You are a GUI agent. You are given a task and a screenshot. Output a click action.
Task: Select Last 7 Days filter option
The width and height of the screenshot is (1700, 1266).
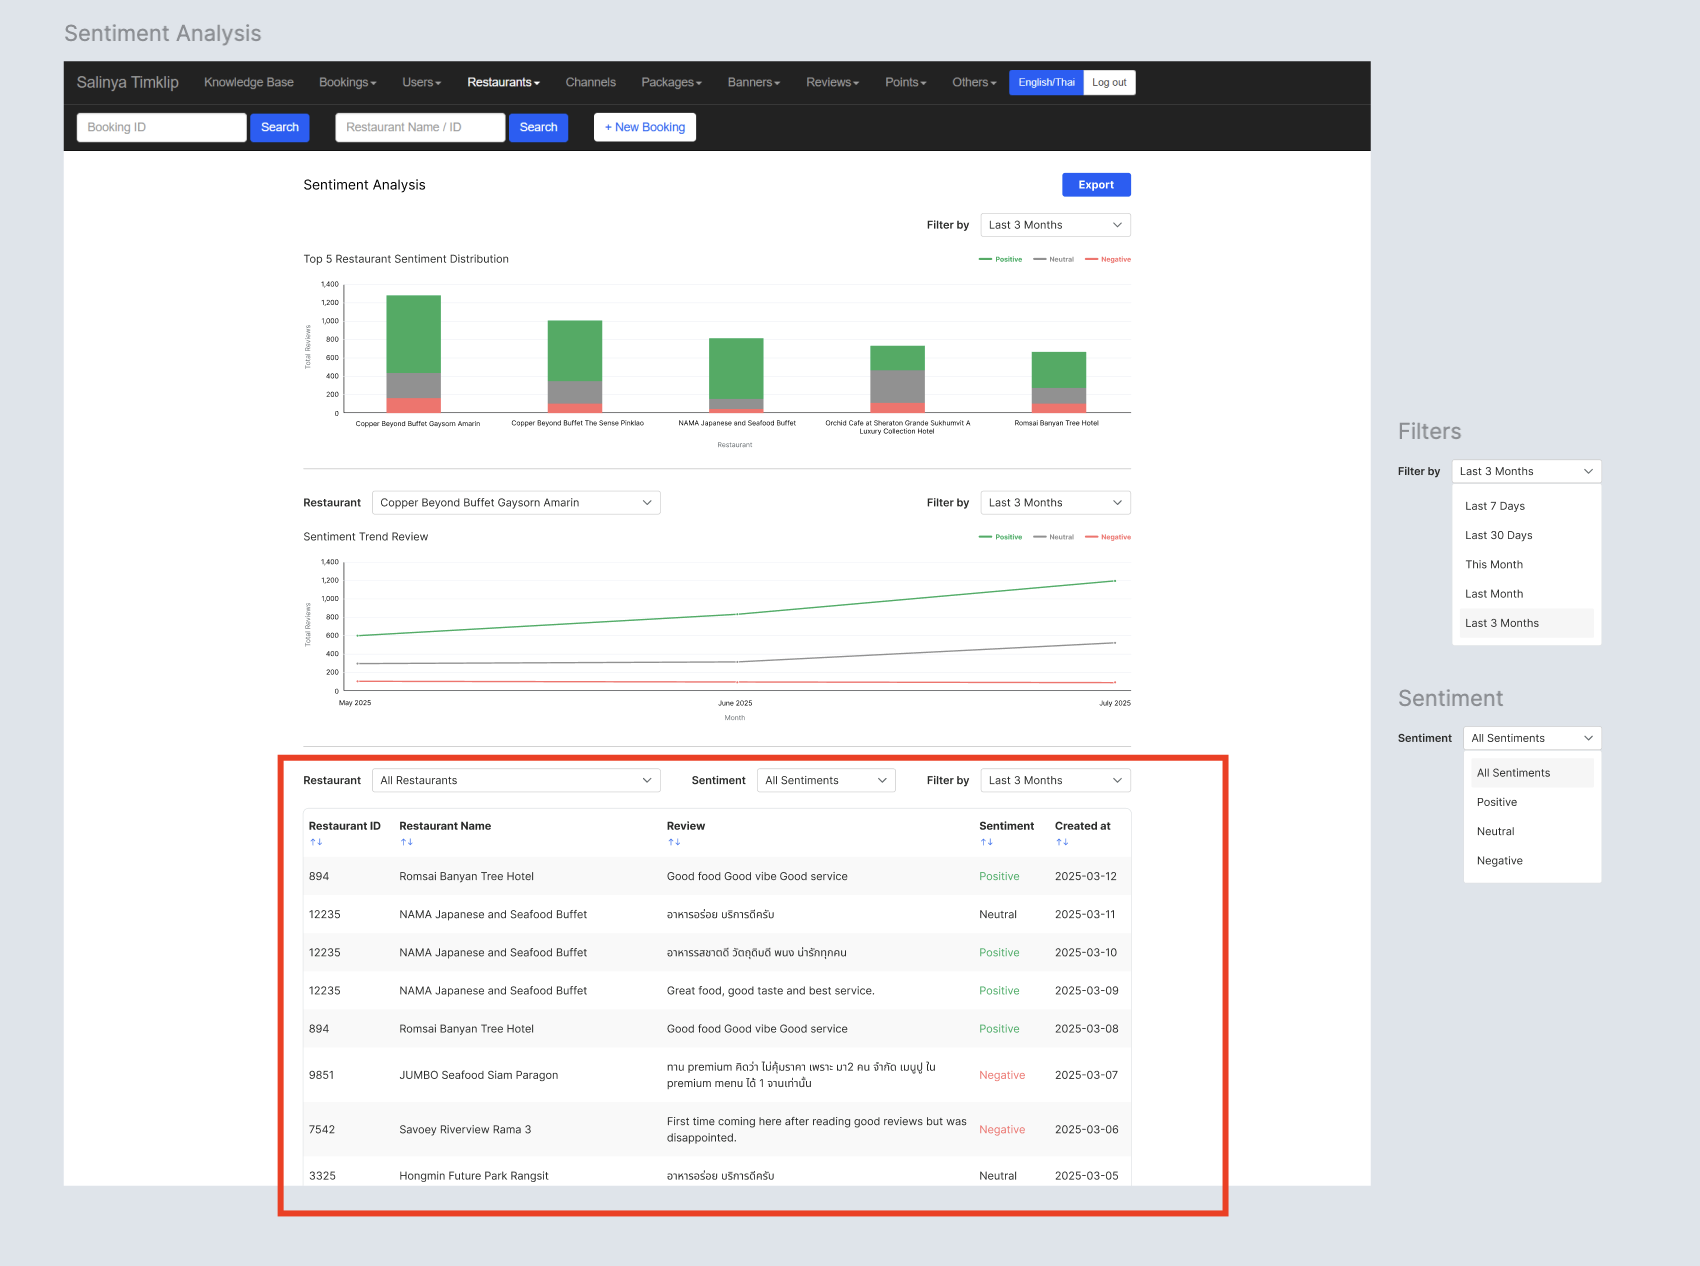click(x=1495, y=506)
